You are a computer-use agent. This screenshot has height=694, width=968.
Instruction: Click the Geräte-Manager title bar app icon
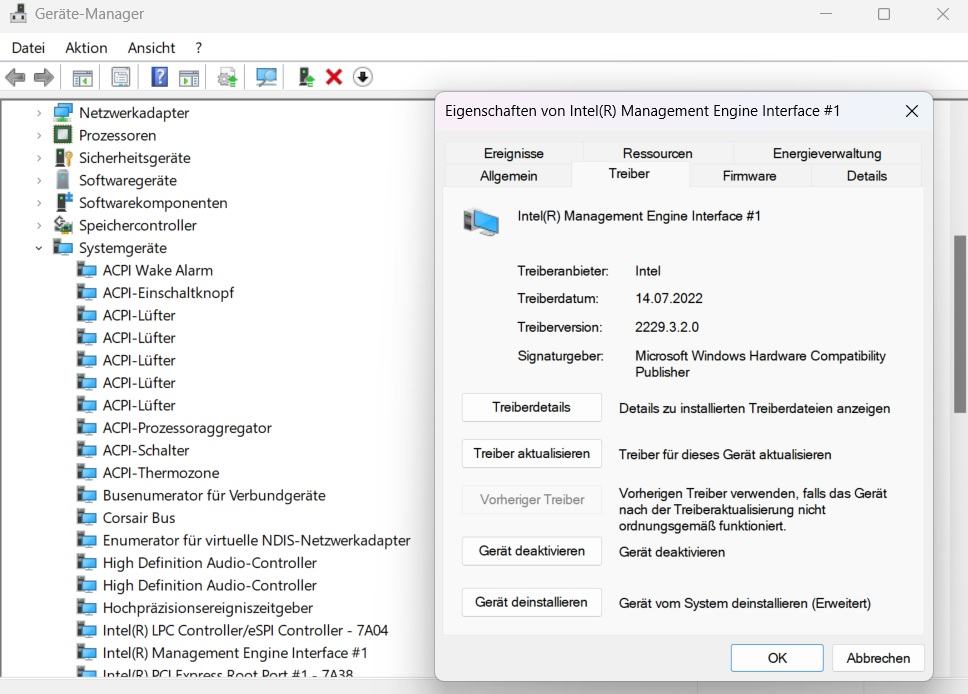pos(18,14)
